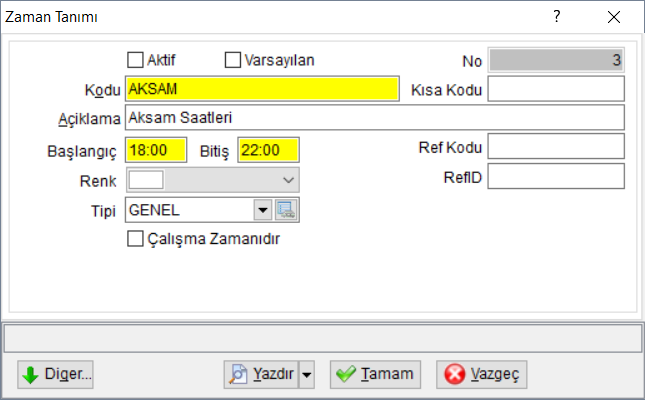The height and width of the screenshot is (400, 645).
Task: Open the Tipi GENEL dropdown arrow
Action: point(262,210)
